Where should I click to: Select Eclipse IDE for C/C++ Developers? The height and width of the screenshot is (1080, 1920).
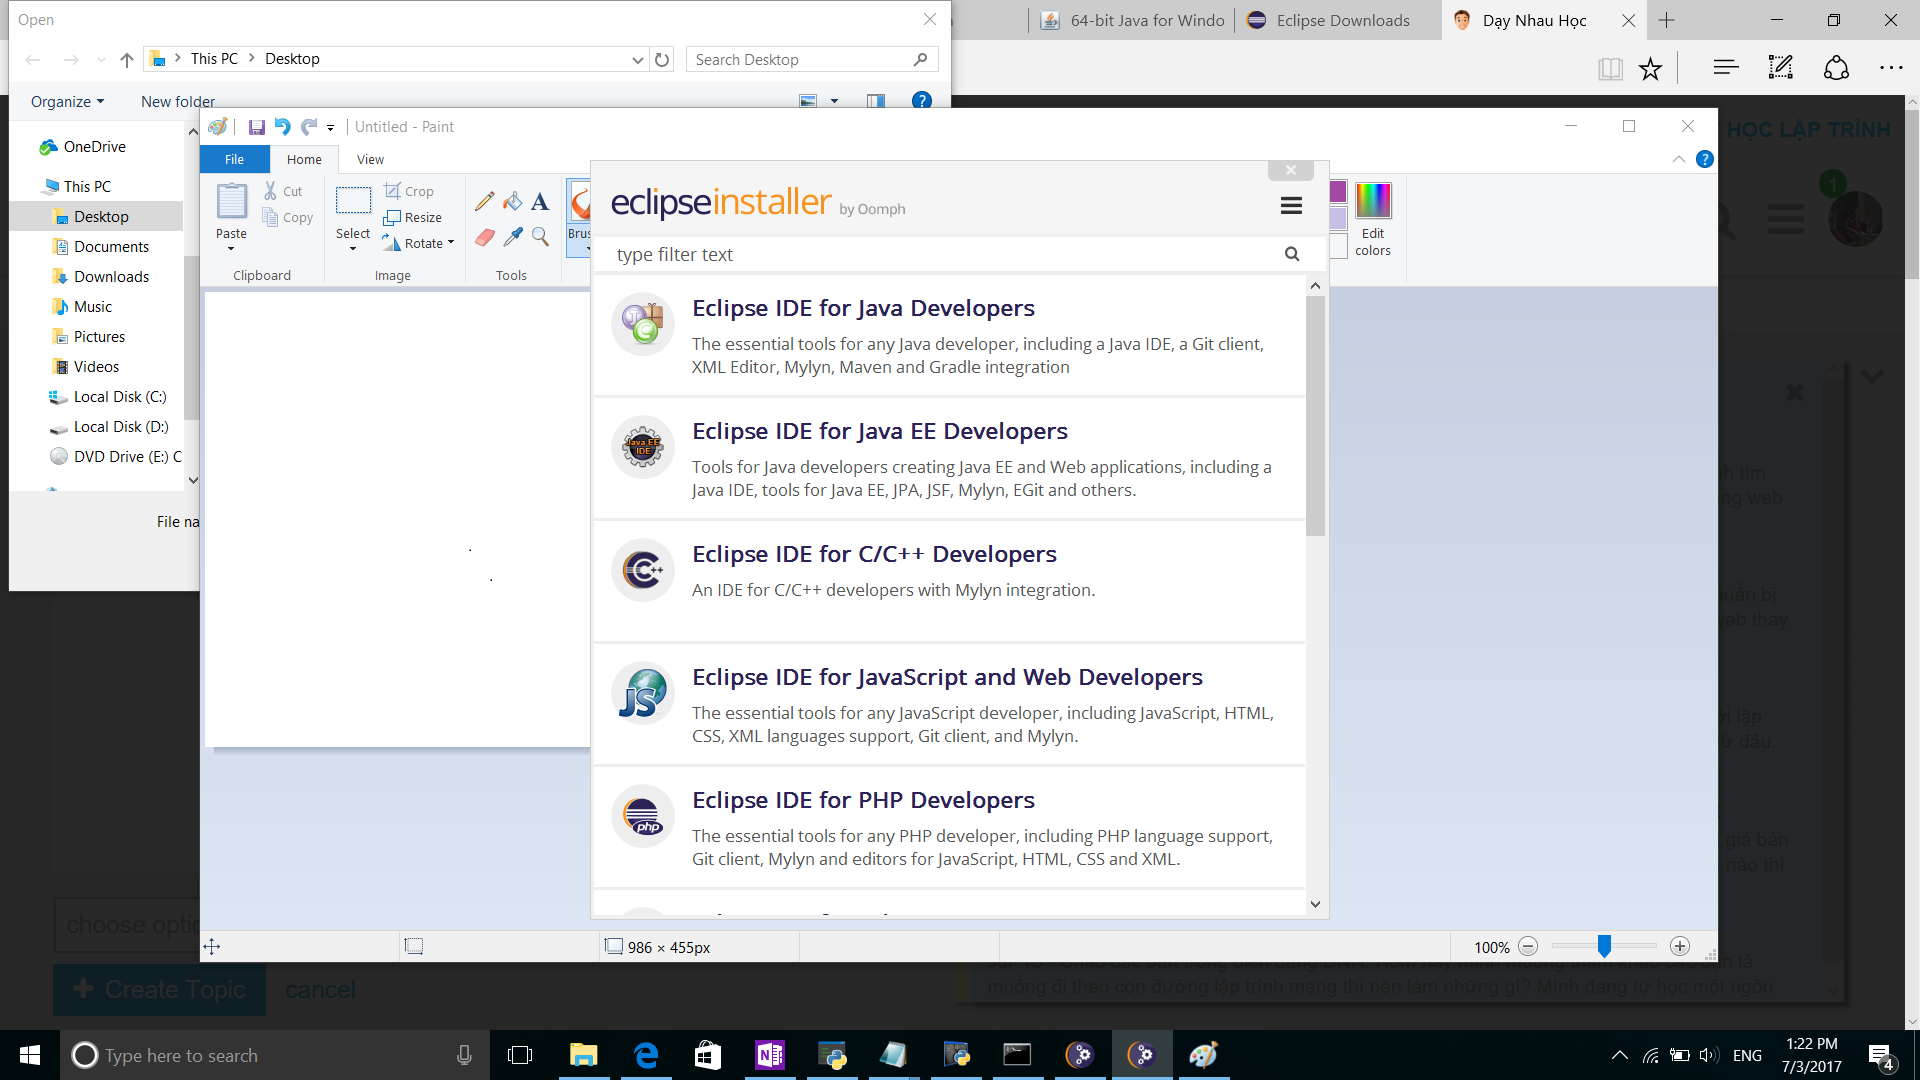pos(949,582)
